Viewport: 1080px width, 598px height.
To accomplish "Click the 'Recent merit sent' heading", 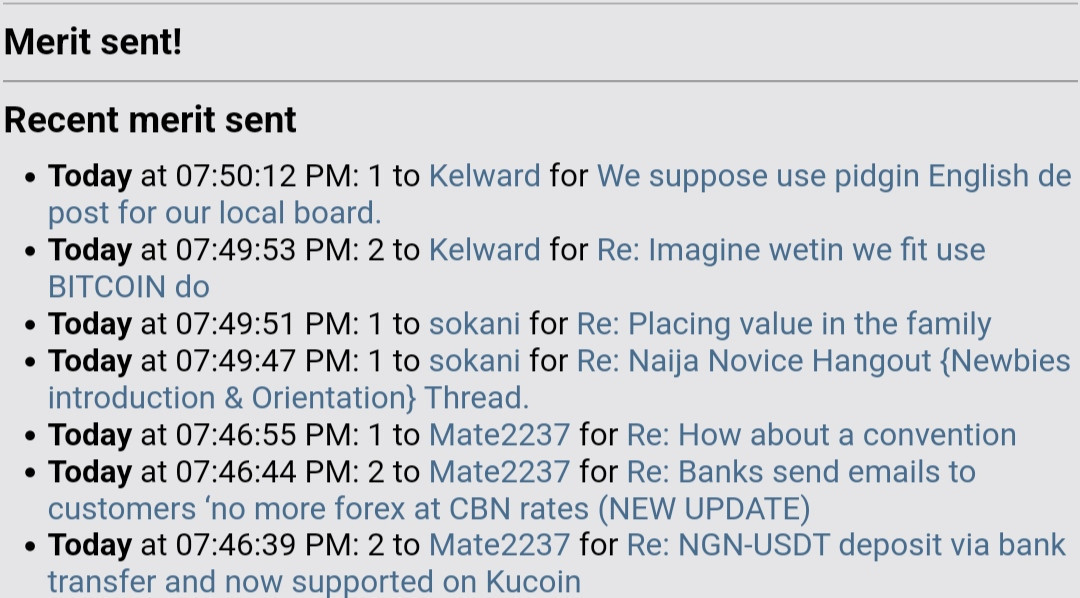I will click(x=150, y=120).
